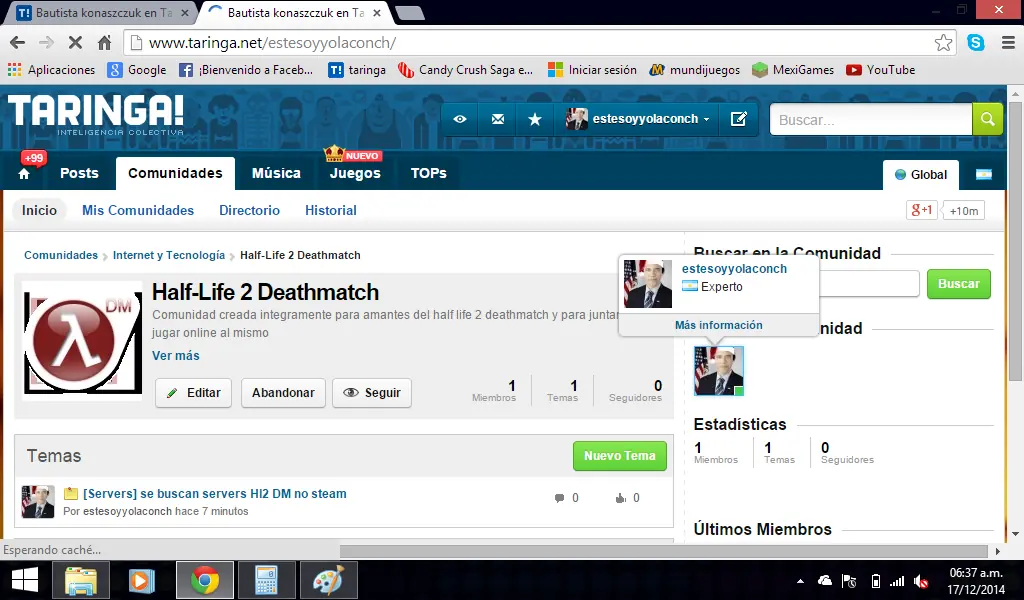Open the Música tab
Screen dimensions: 1024x600
pyautogui.click(x=276, y=173)
